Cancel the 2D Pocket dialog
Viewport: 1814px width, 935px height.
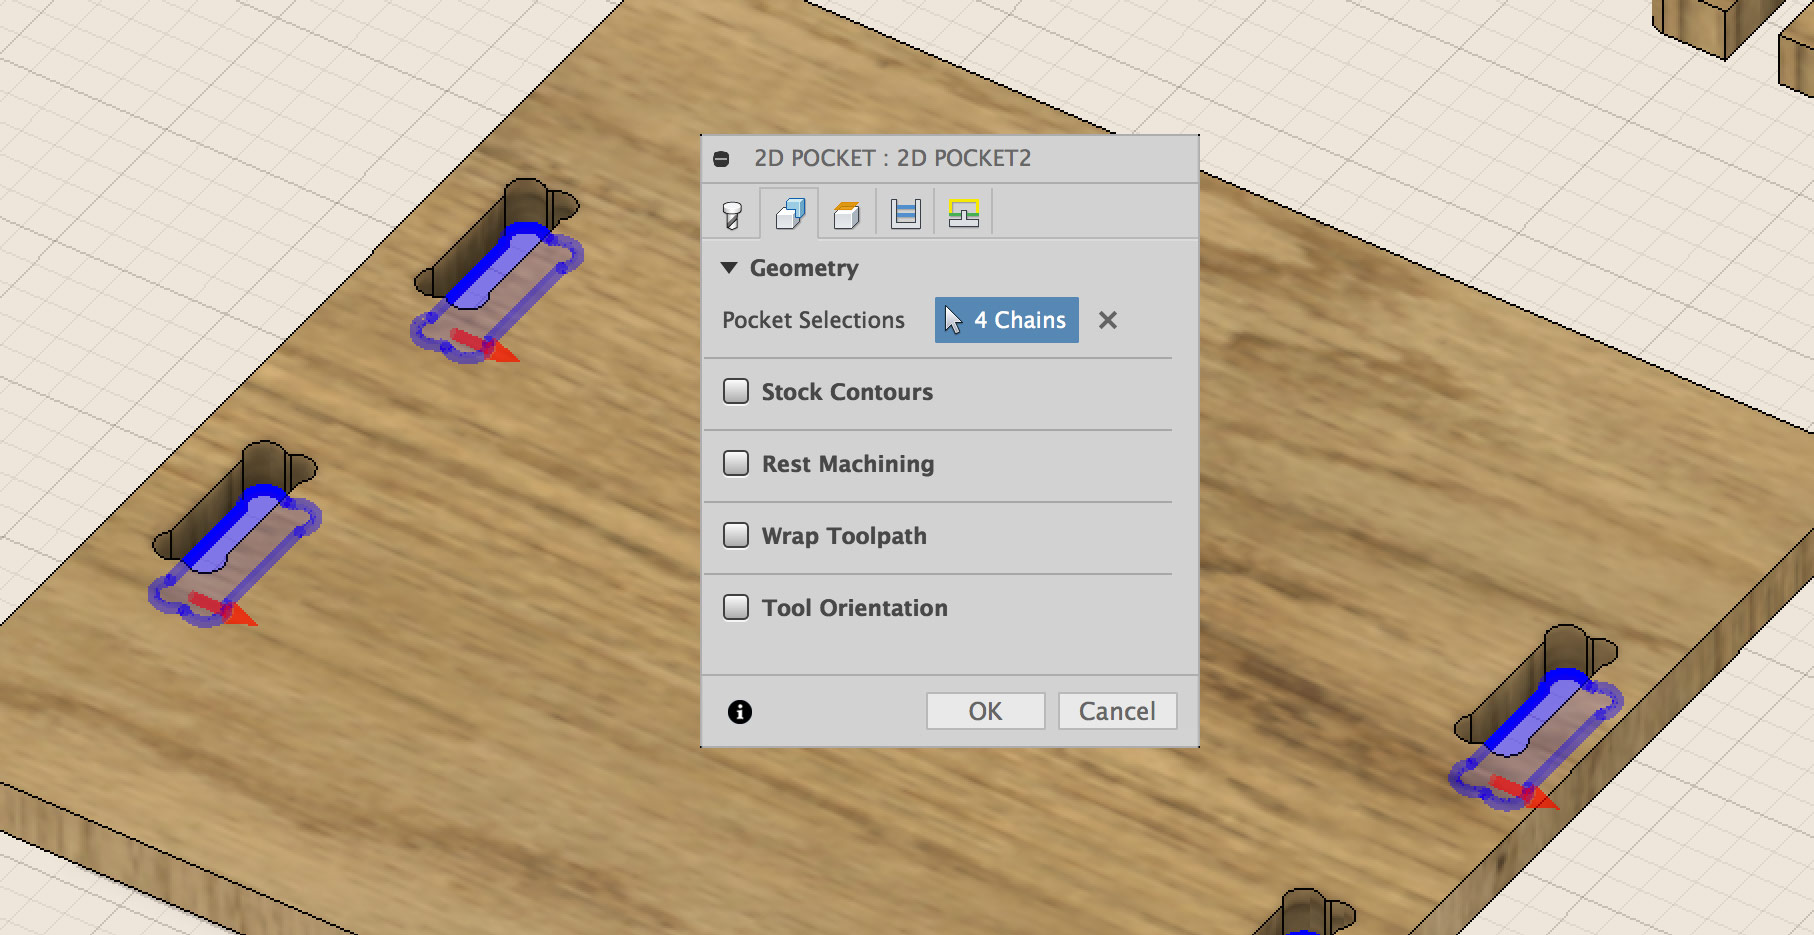(x=1117, y=711)
